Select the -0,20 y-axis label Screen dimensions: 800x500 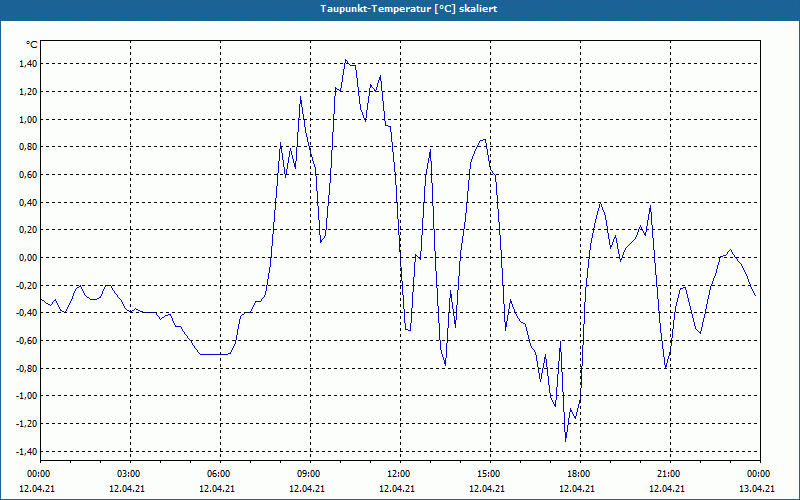pyautogui.click(x=27, y=285)
